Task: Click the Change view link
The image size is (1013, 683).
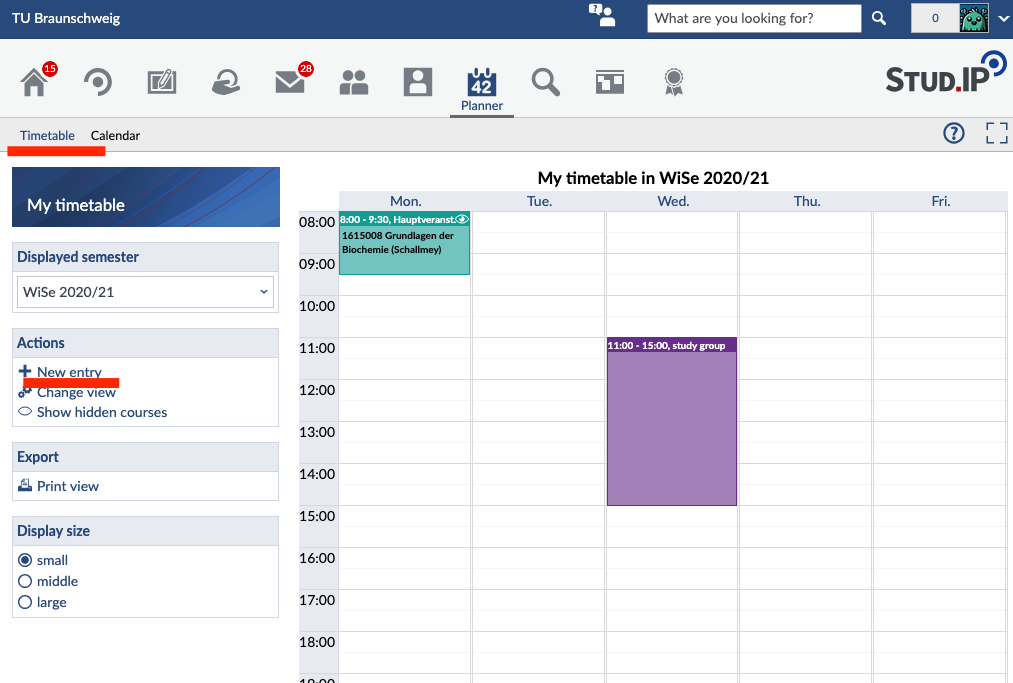Action: coord(76,392)
